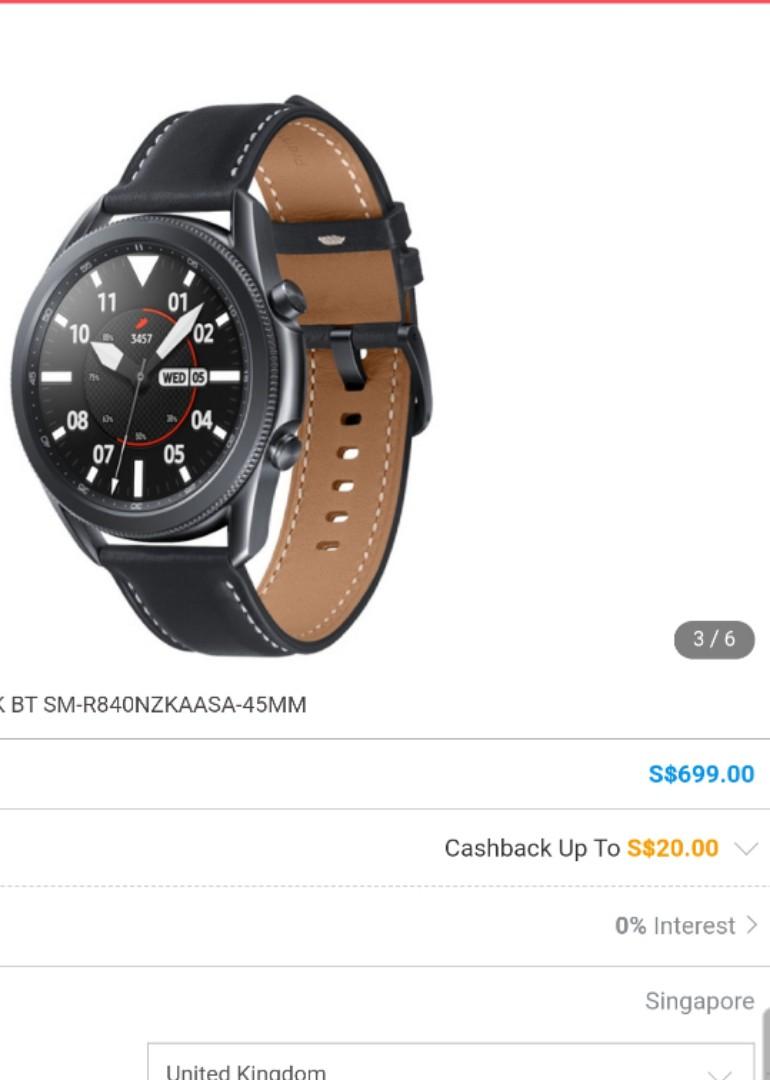Click the scrollbar handle at right edge
Viewport: 770px width, 1080px height.
point(766,1043)
